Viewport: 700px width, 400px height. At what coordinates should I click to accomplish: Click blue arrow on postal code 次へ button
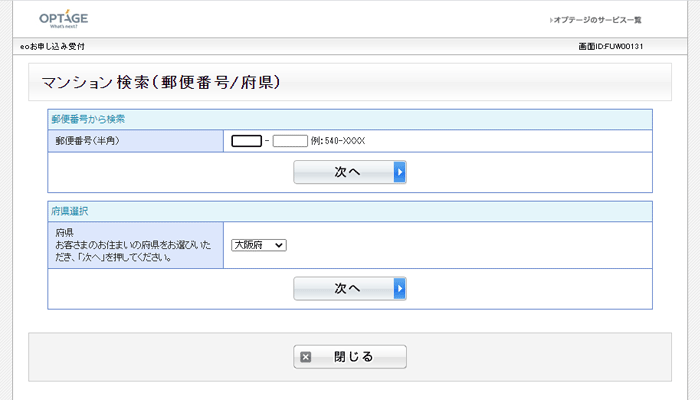coord(400,172)
